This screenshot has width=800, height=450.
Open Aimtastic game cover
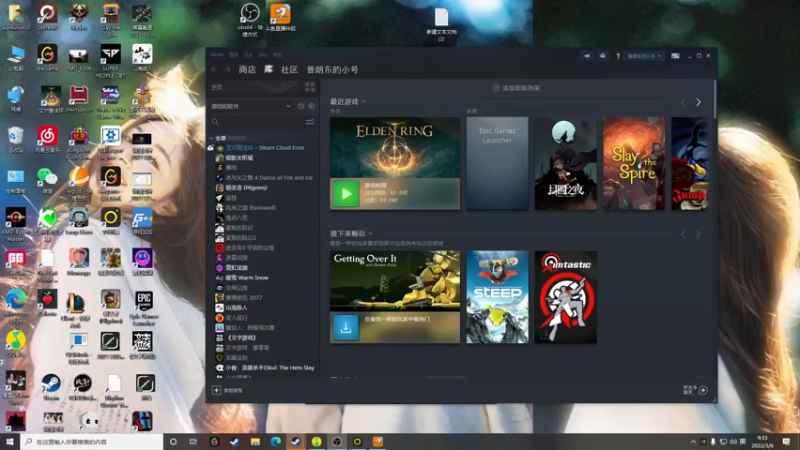tap(565, 297)
